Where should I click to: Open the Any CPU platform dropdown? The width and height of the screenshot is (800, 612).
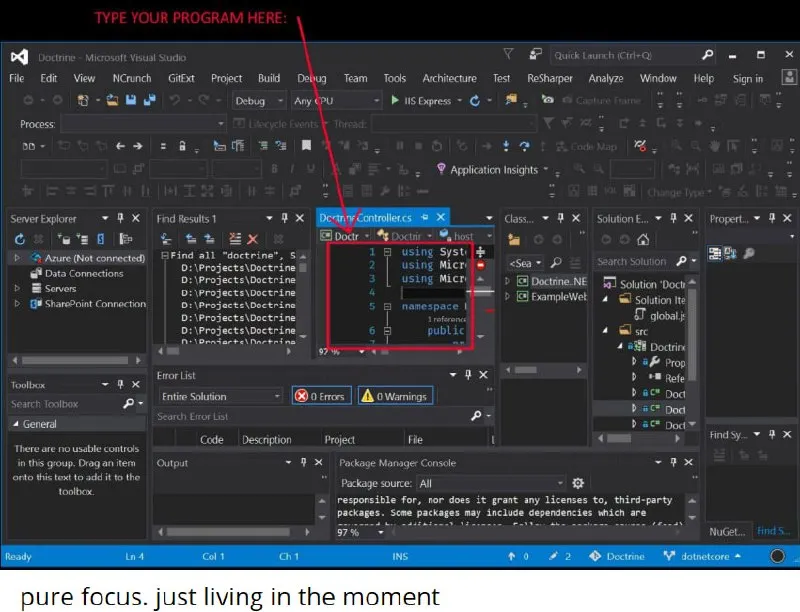click(x=336, y=100)
